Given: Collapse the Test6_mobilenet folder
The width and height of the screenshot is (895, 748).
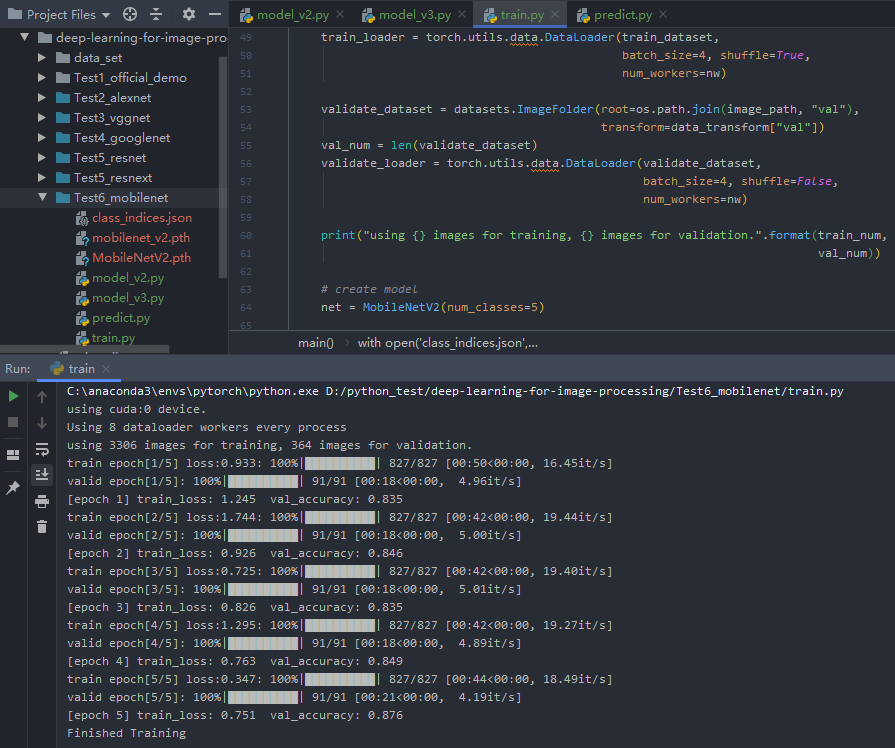Looking at the screenshot, I should click(x=42, y=198).
